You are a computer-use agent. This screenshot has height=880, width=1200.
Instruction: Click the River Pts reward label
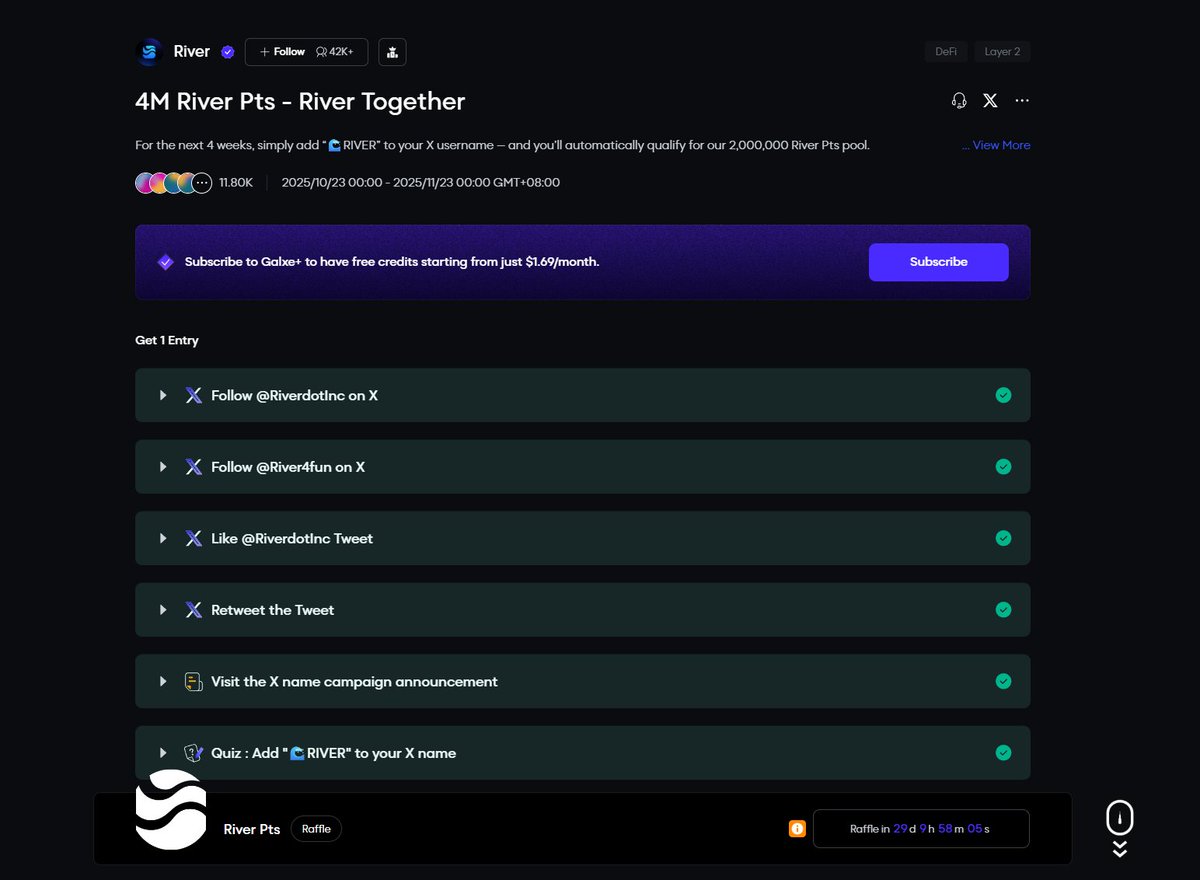point(252,829)
